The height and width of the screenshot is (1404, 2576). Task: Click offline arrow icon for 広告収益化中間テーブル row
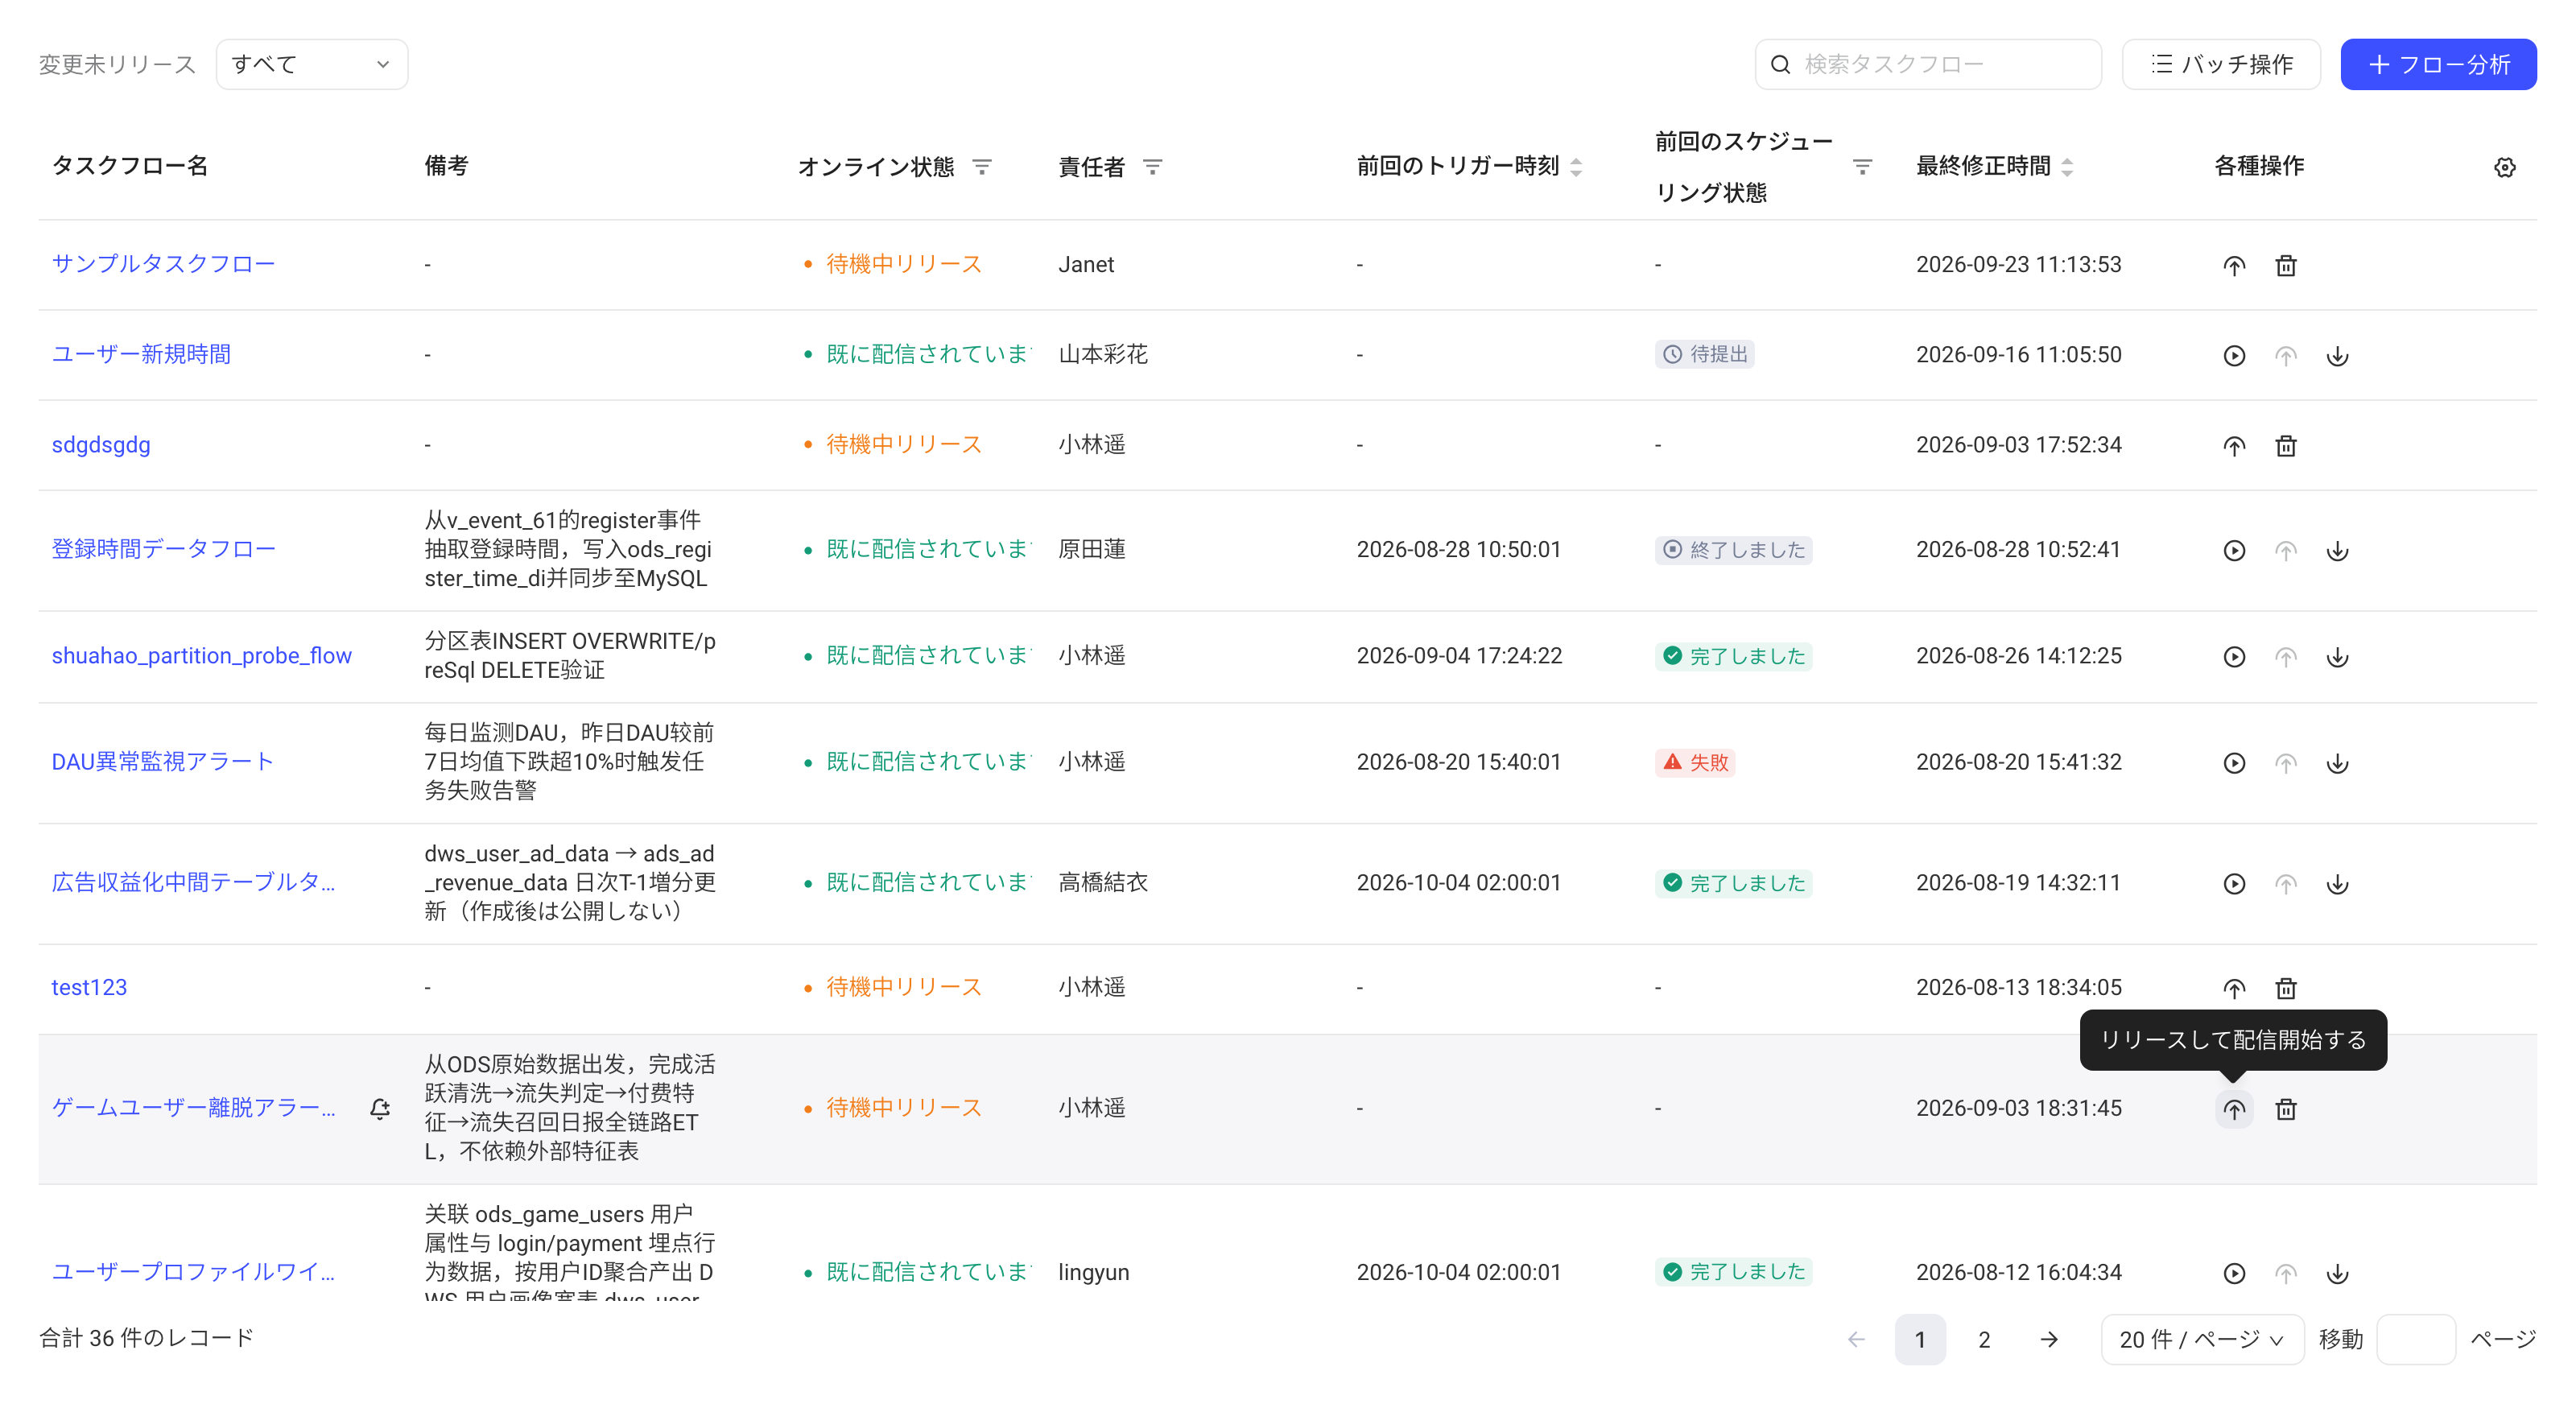click(x=2337, y=883)
